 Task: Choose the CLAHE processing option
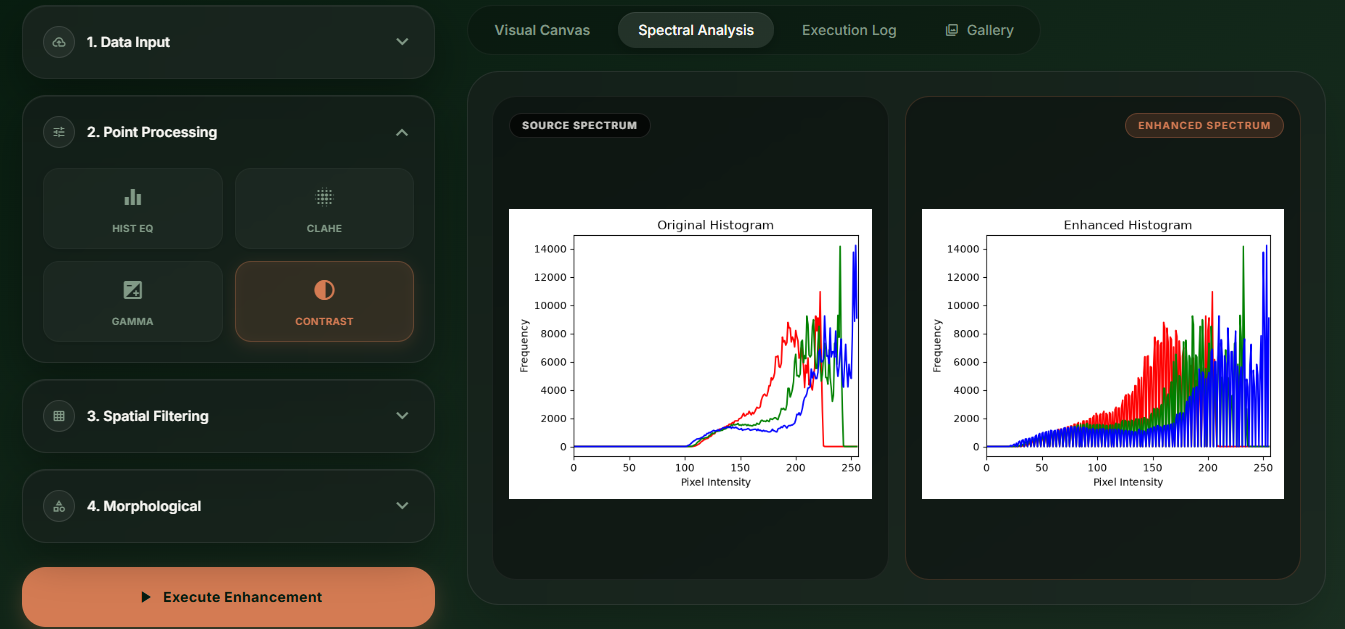(x=324, y=208)
